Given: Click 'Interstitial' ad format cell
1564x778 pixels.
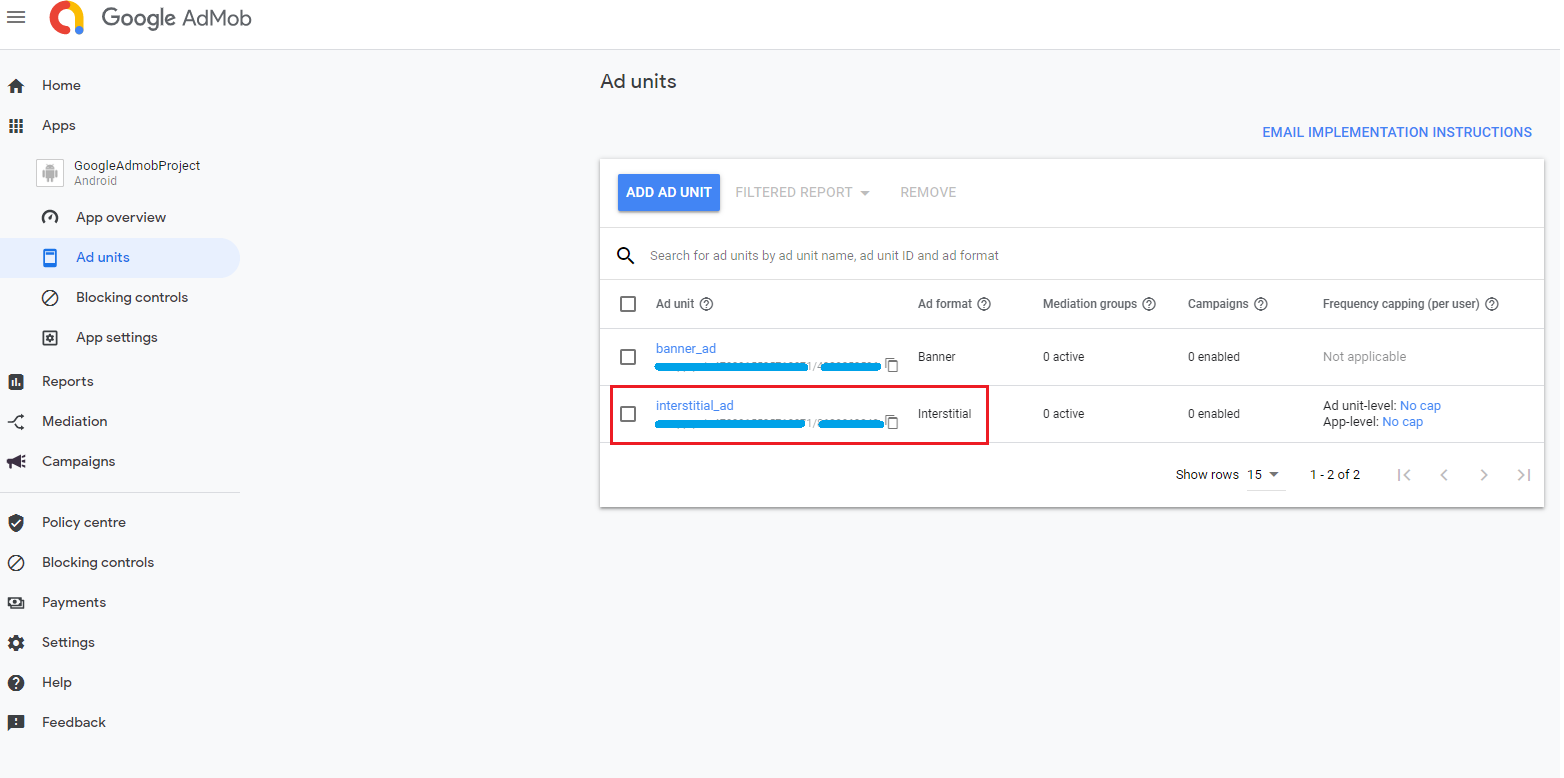Looking at the screenshot, I should (x=944, y=414).
